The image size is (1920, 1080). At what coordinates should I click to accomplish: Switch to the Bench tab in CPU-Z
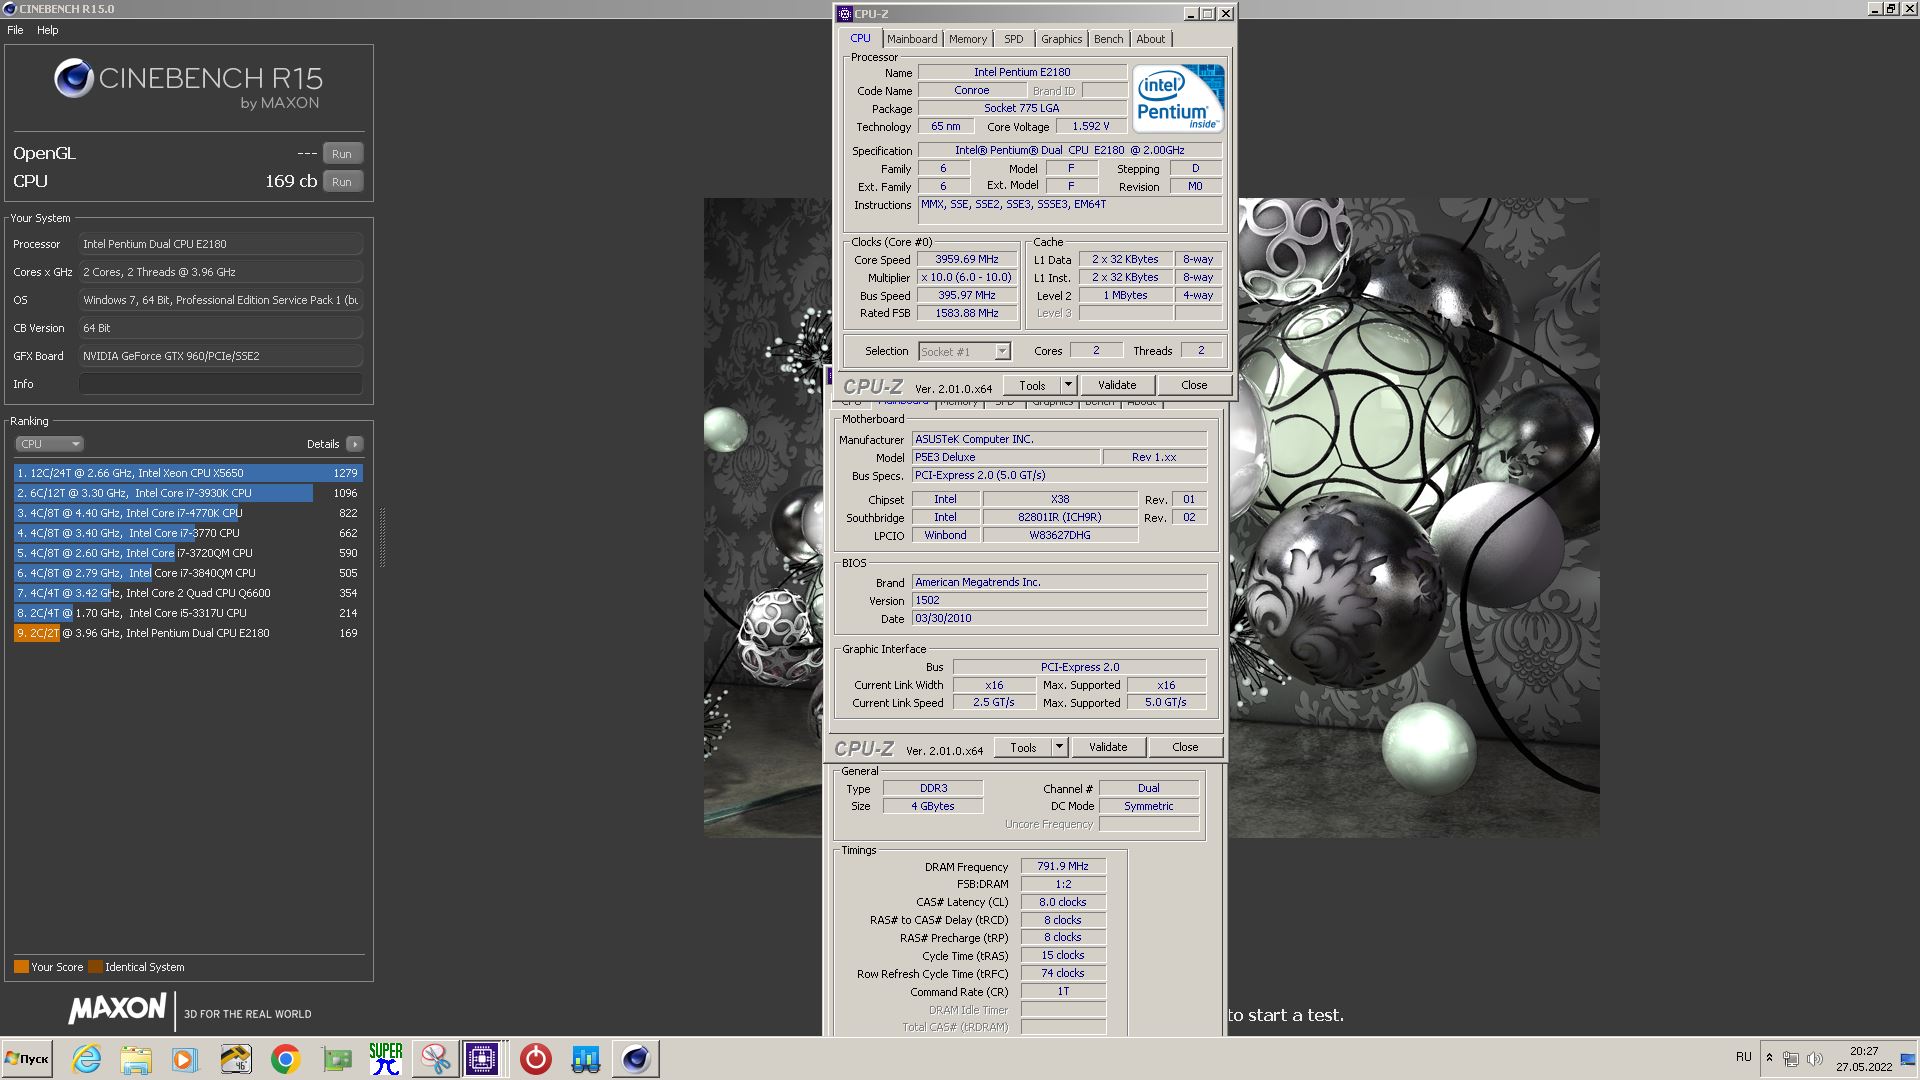(x=1108, y=39)
